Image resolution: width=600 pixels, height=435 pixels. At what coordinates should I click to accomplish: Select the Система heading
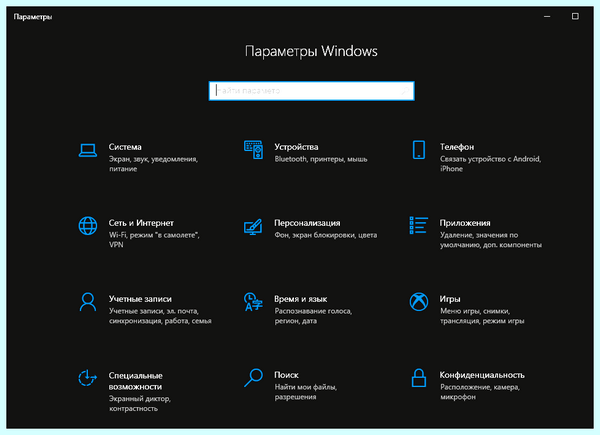click(x=125, y=147)
